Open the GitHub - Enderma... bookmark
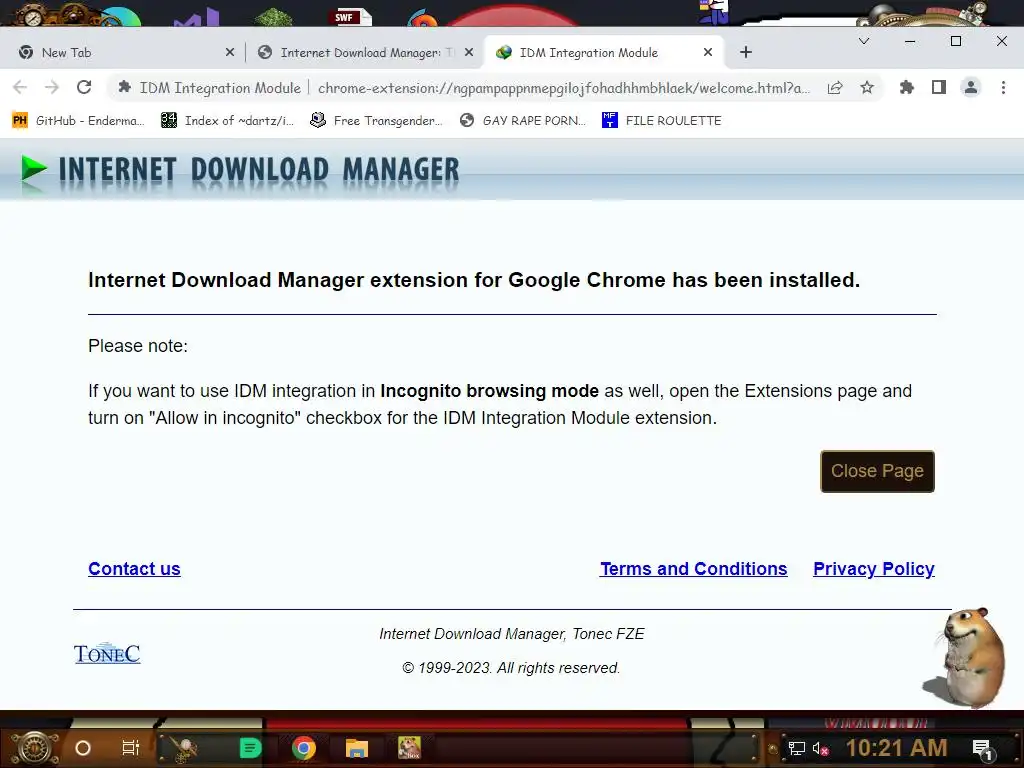The height and width of the screenshot is (768, 1024). [78, 120]
